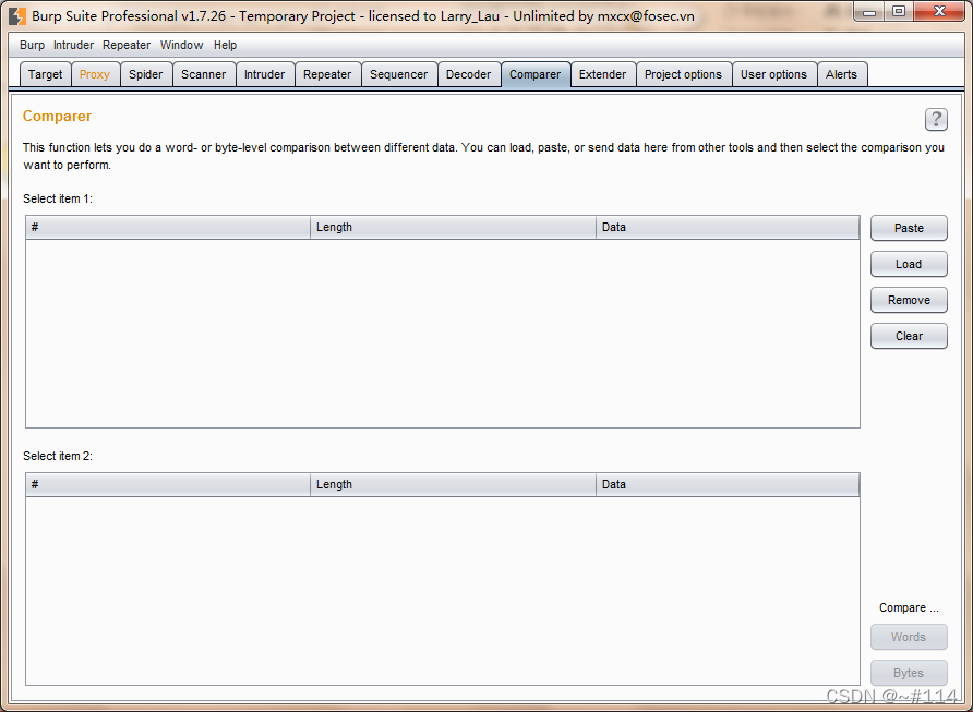Open the Intruder menu in menu bar
The width and height of the screenshot is (973, 713).
[x=74, y=45]
